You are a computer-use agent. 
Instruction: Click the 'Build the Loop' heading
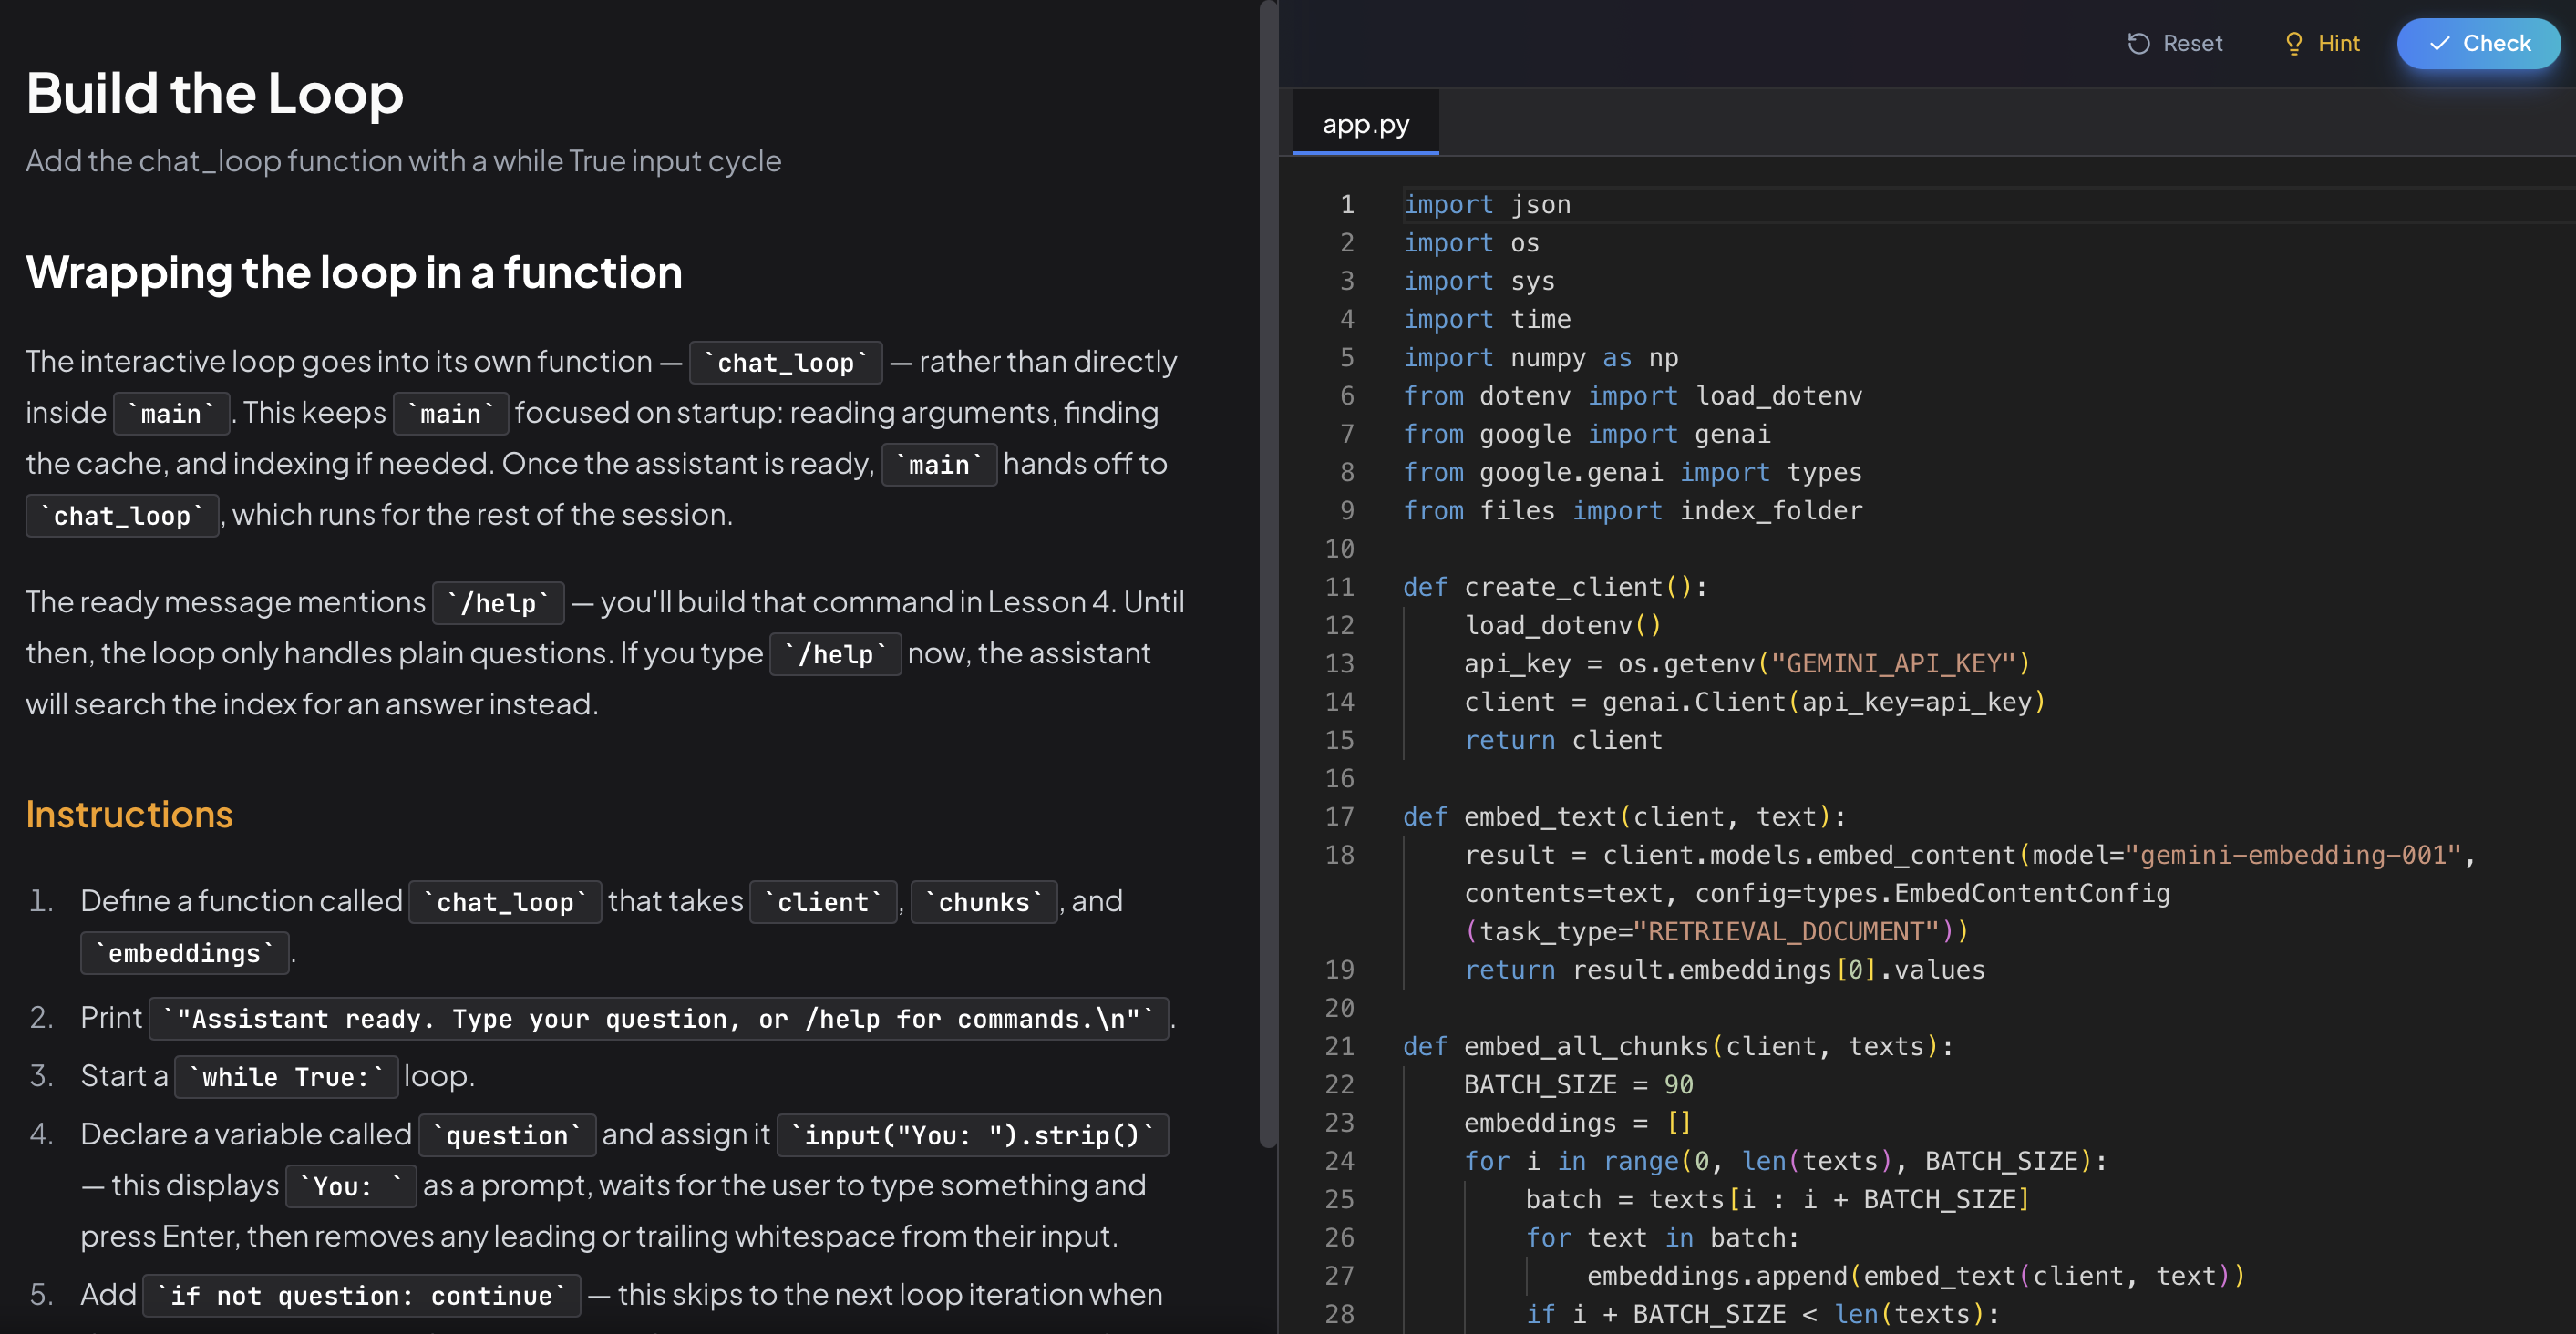pyautogui.click(x=214, y=93)
